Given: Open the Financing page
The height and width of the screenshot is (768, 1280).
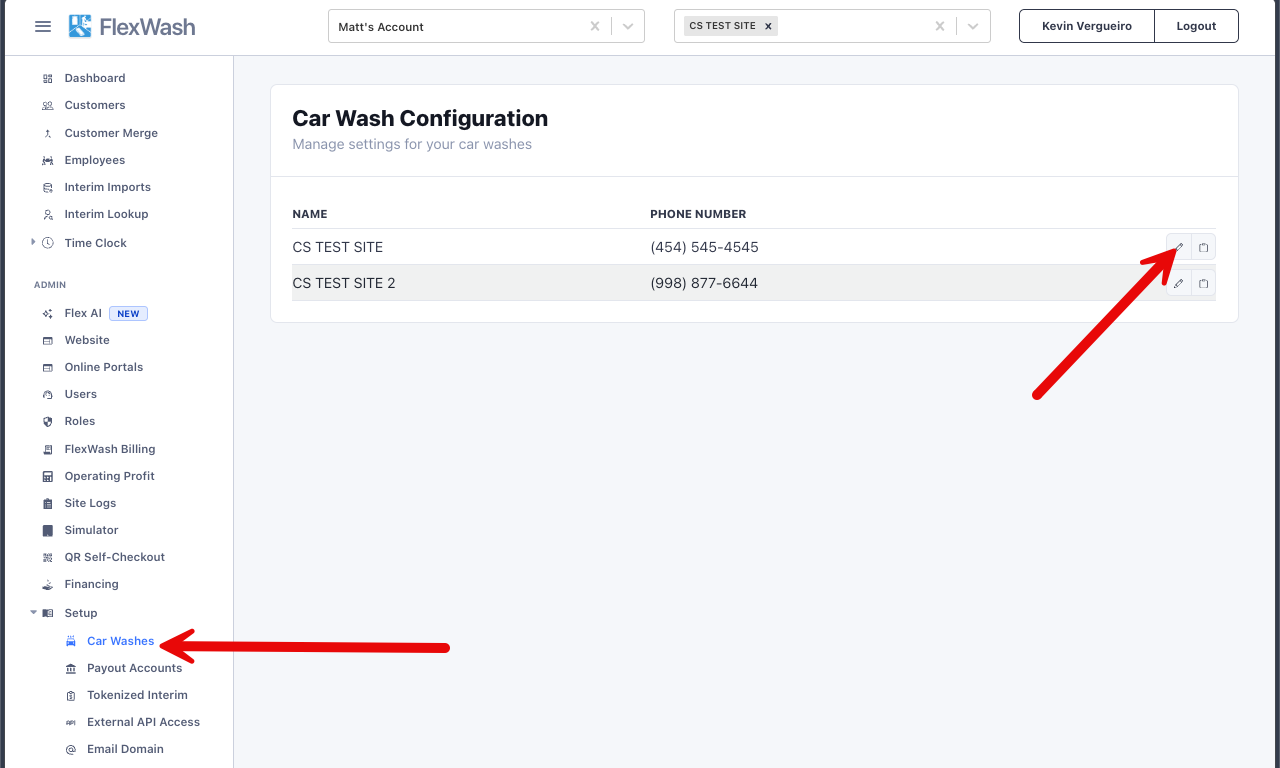Looking at the screenshot, I should tap(91, 584).
